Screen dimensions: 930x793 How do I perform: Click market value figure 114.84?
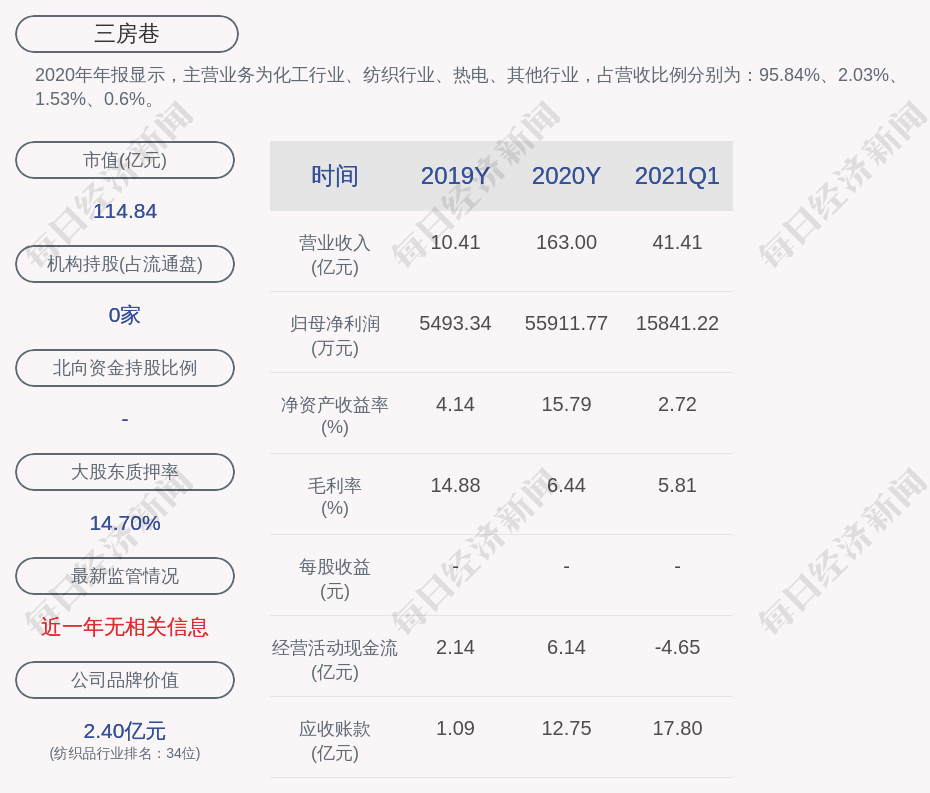pos(125,211)
